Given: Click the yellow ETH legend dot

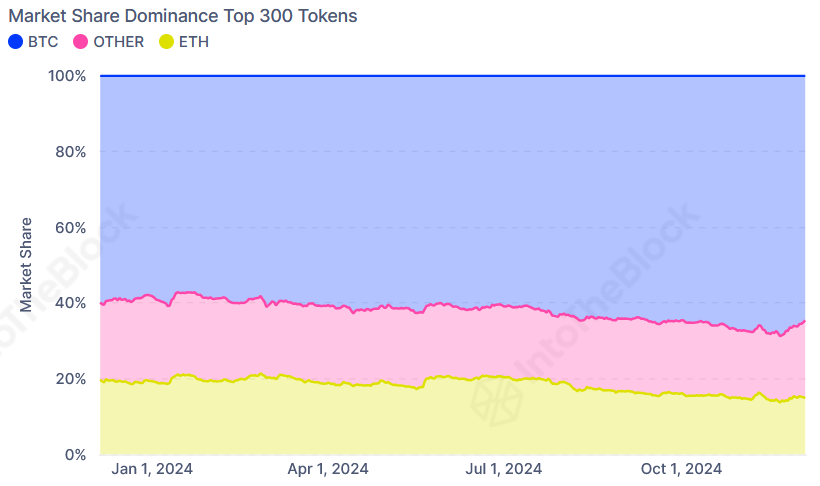Looking at the screenshot, I should click(x=166, y=42).
